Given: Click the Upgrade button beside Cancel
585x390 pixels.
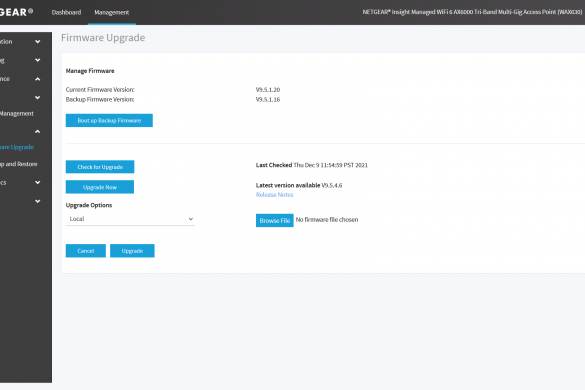Looking at the screenshot, I should tap(132, 251).
